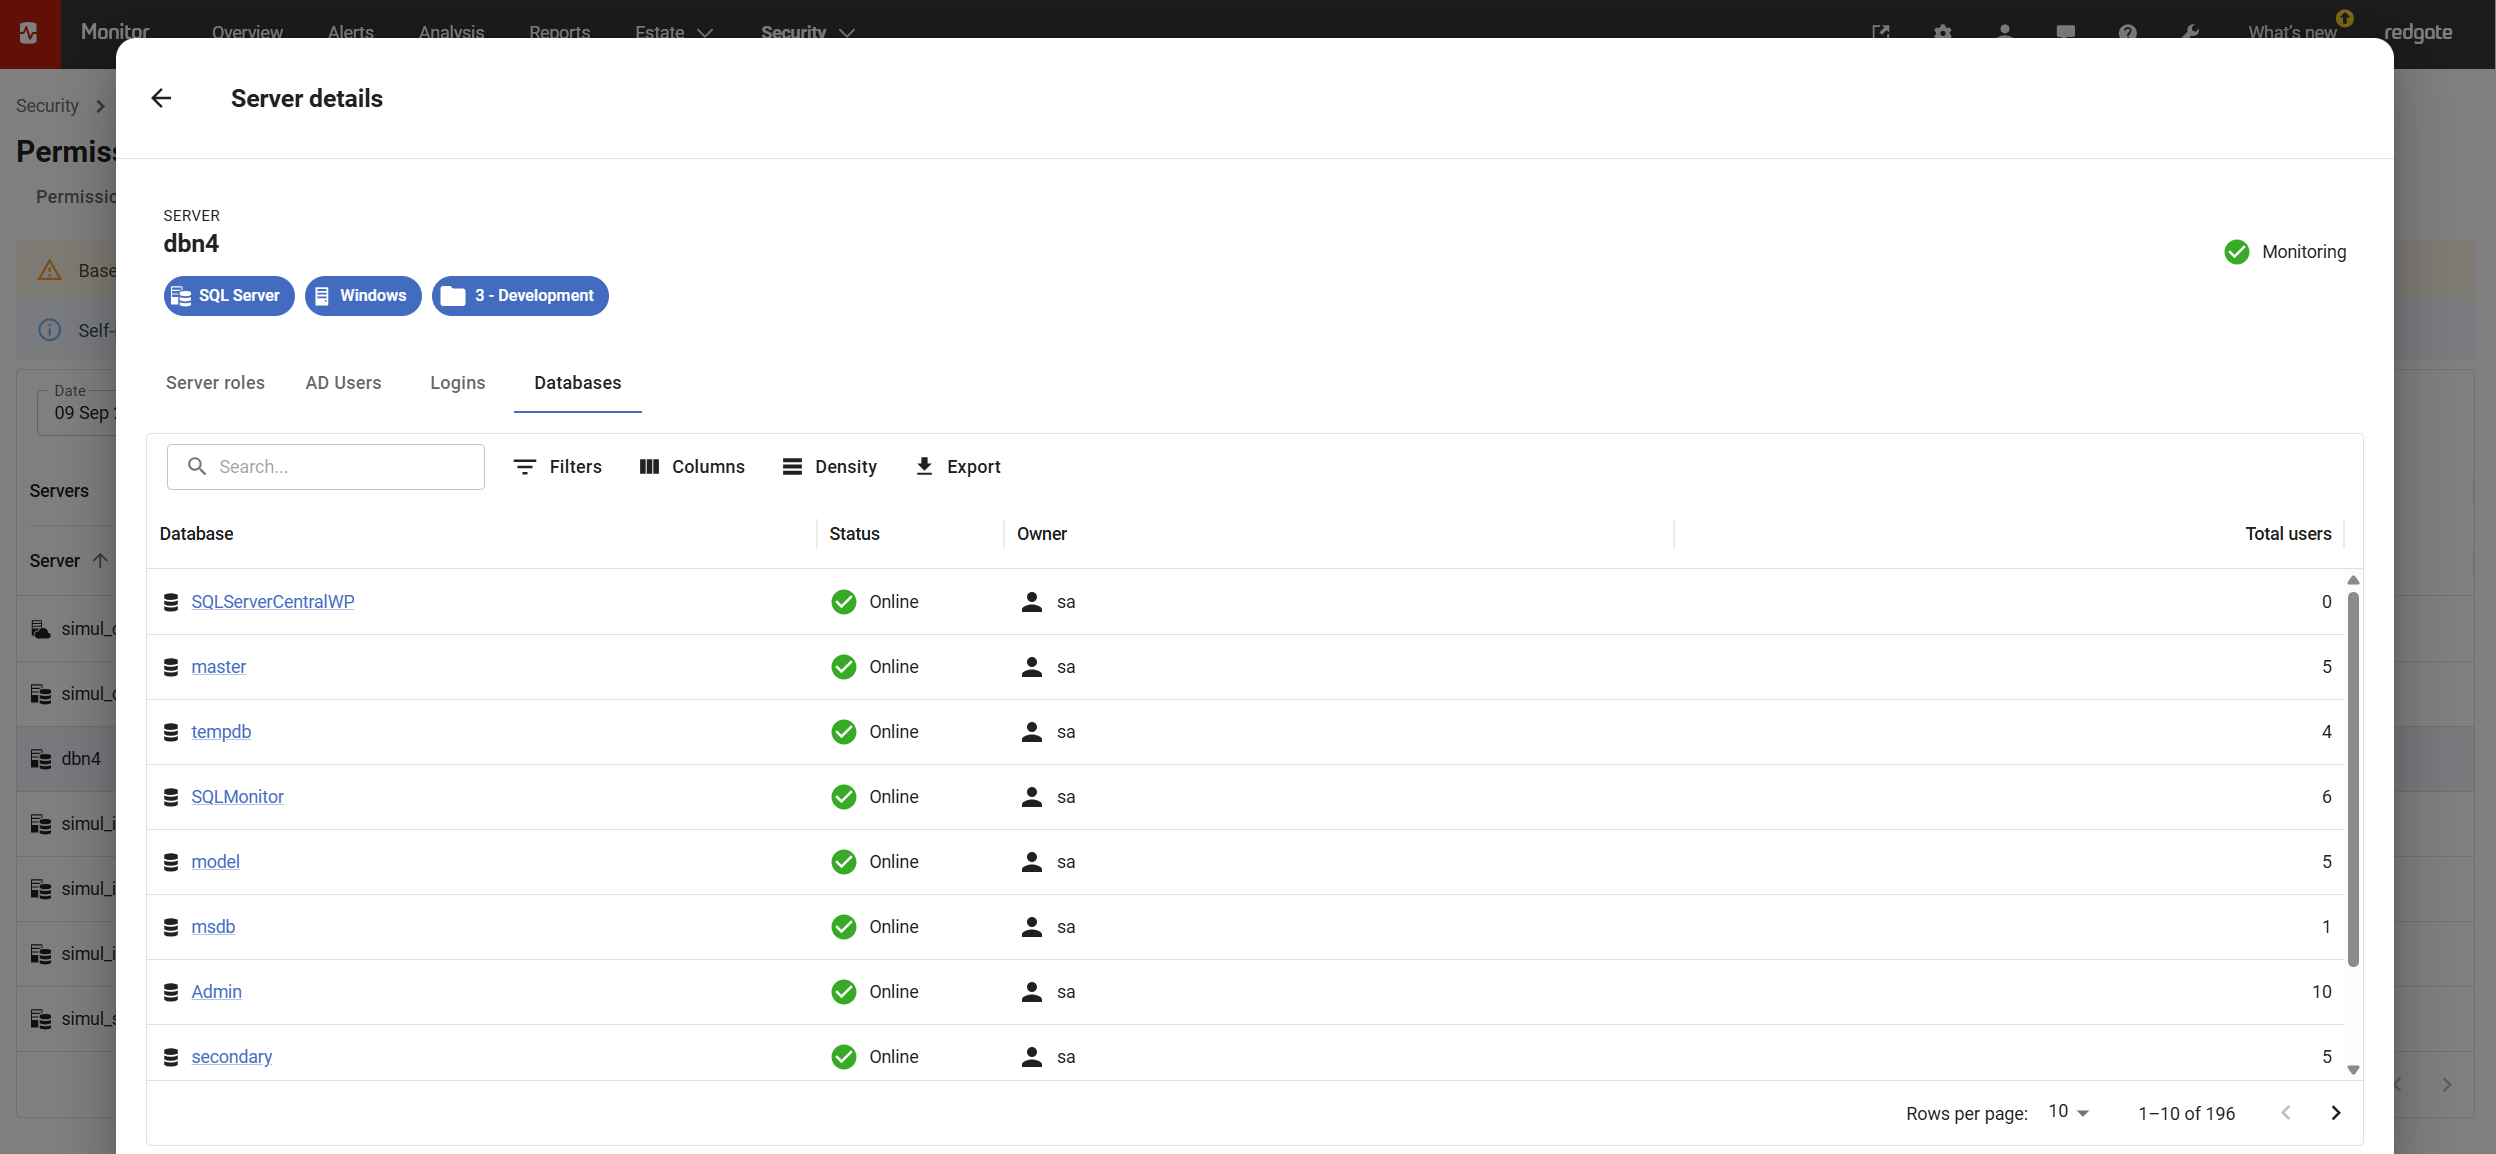Screen dimensions: 2496x1154
Task: Go to next page of databases
Action: [2336, 1113]
